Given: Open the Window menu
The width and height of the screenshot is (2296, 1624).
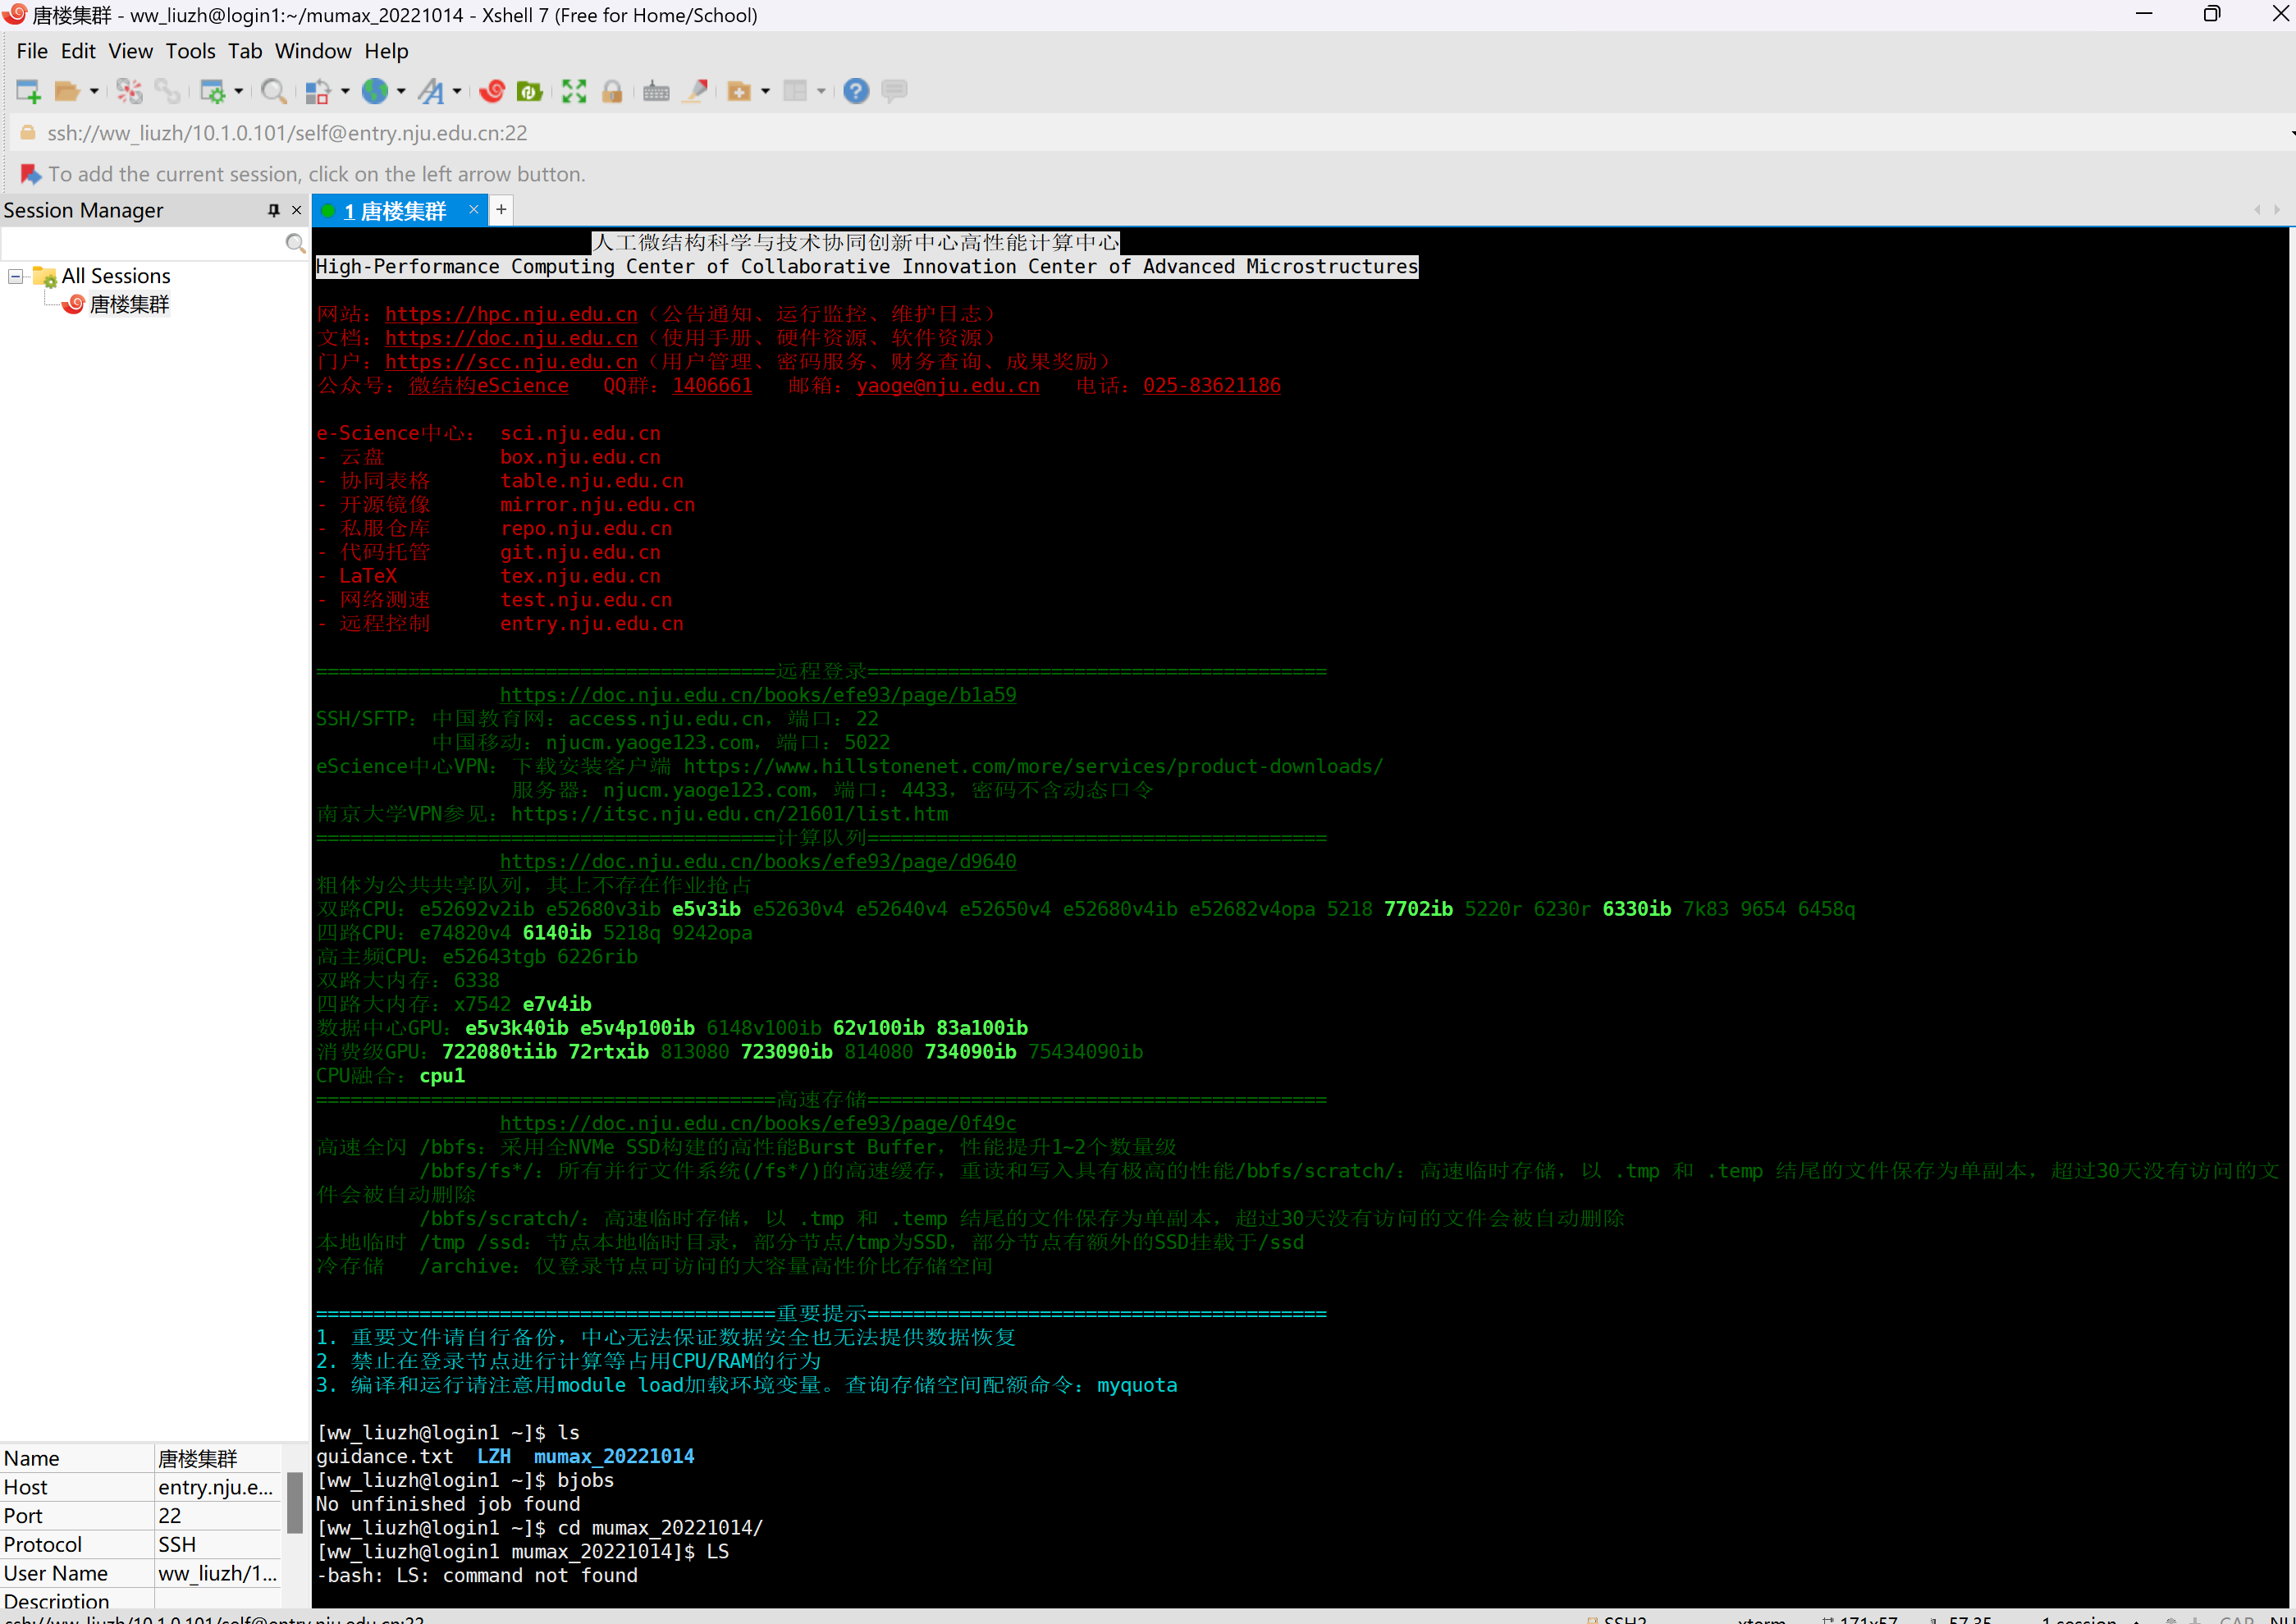Looking at the screenshot, I should [x=313, y=51].
